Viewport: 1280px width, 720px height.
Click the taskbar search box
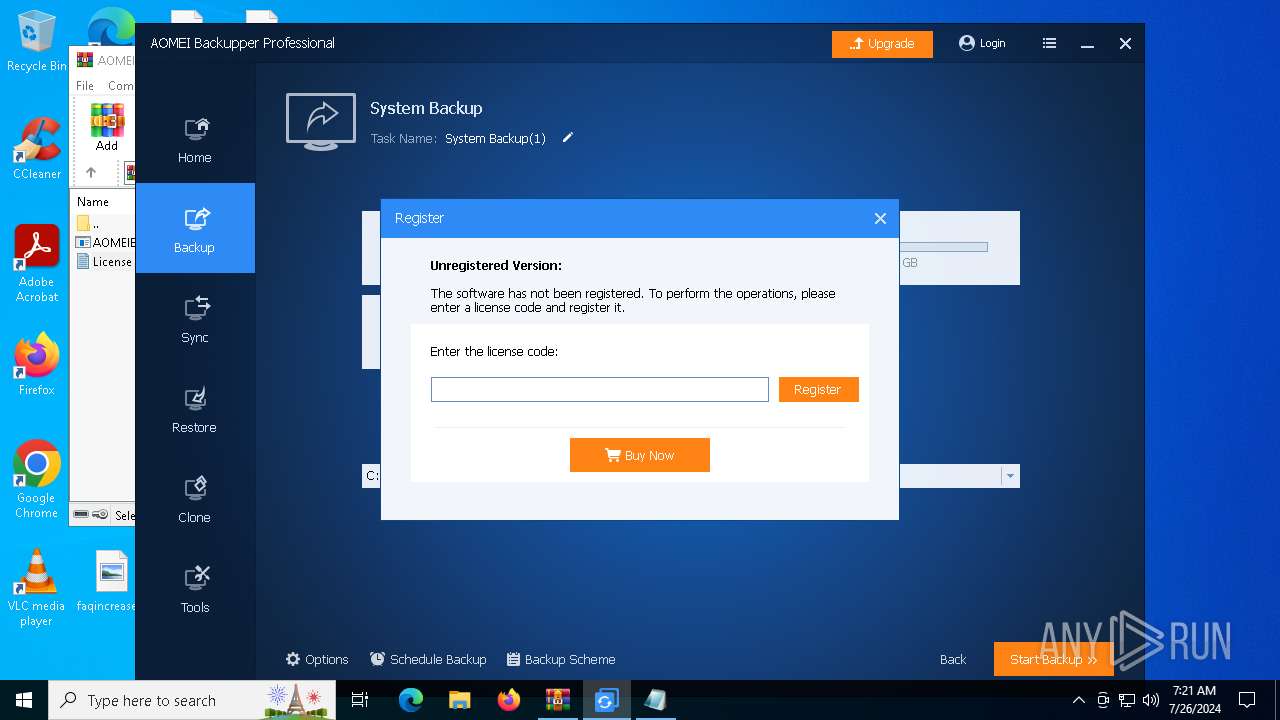click(x=191, y=700)
